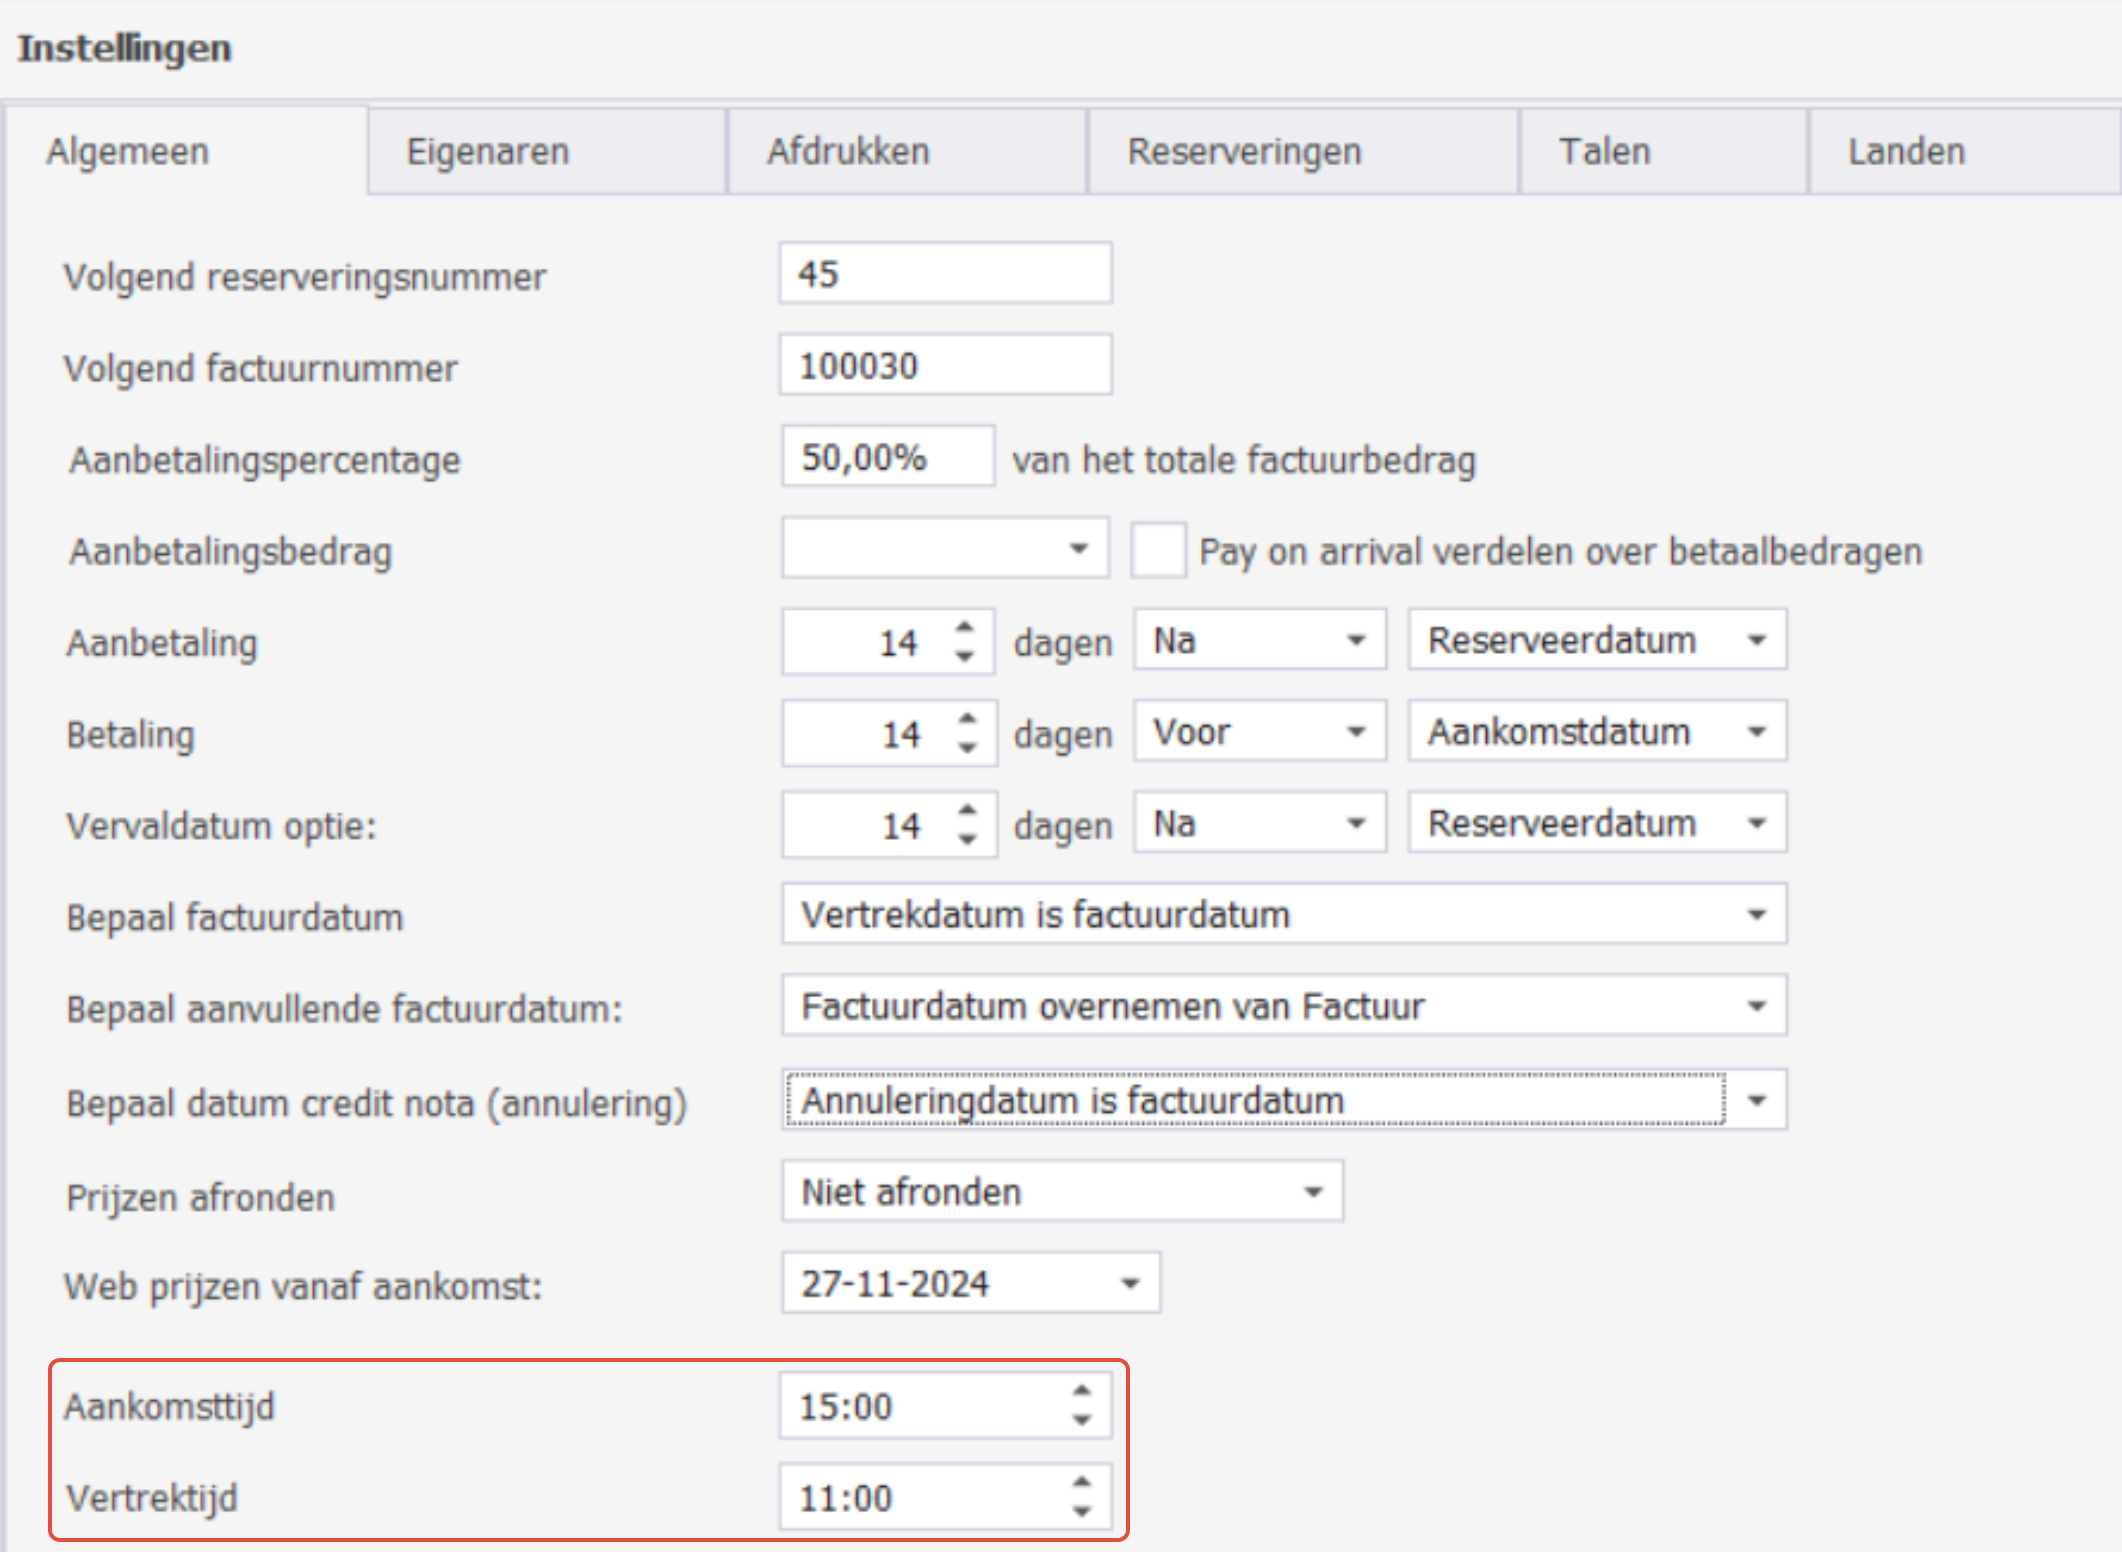The height and width of the screenshot is (1552, 2122).
Task: Decrease Betaling days with down arrow
Action: pos(966,749)
